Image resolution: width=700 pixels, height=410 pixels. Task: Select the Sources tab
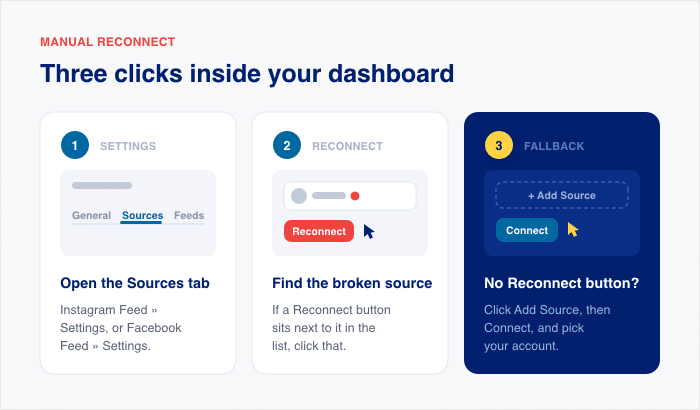(x=142, y=215)
